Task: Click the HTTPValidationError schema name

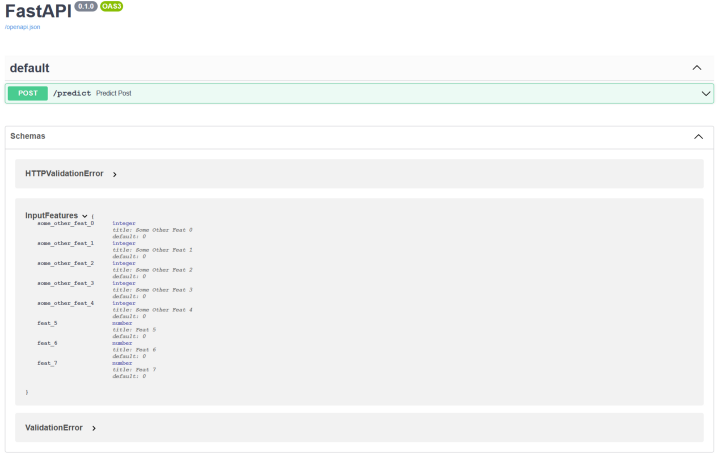Action: 64,174
